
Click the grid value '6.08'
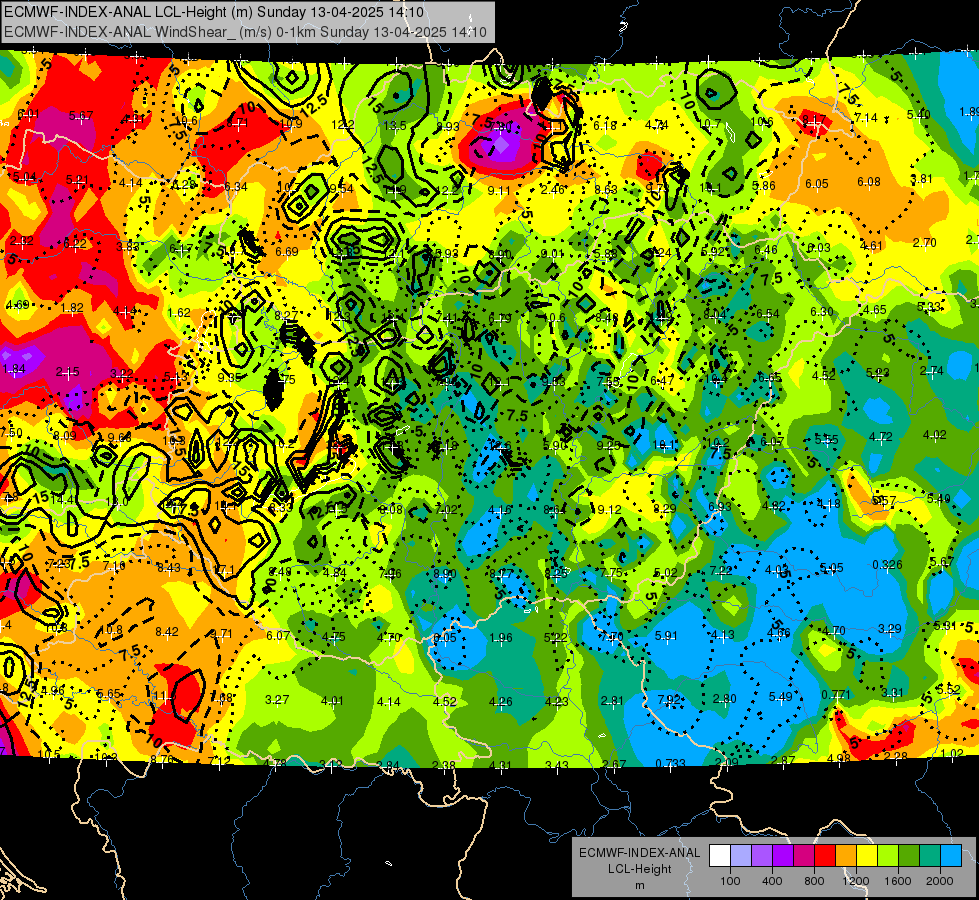point(868,182)
